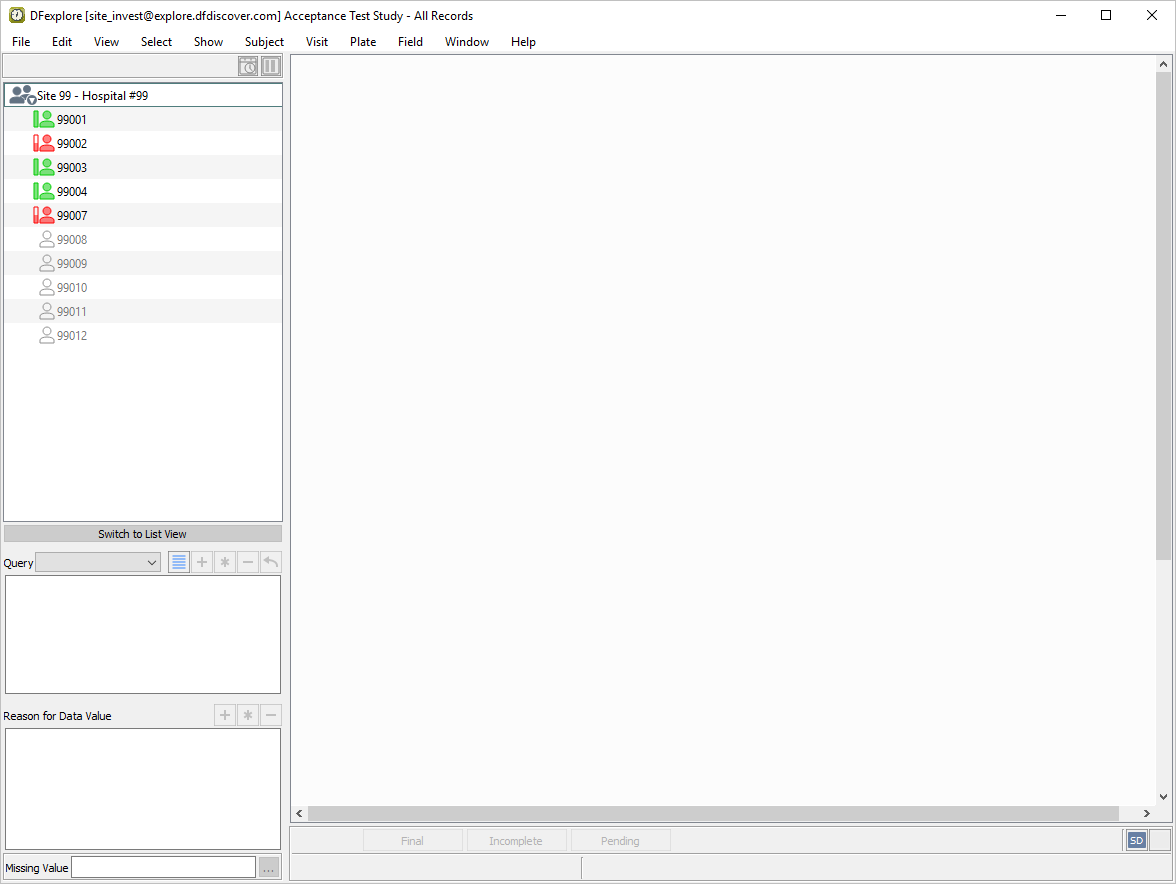Click the calendar clock icon above subject list
Viewport: 1176px width, 884px height.
pyautogui.click(x=247, y=66)
